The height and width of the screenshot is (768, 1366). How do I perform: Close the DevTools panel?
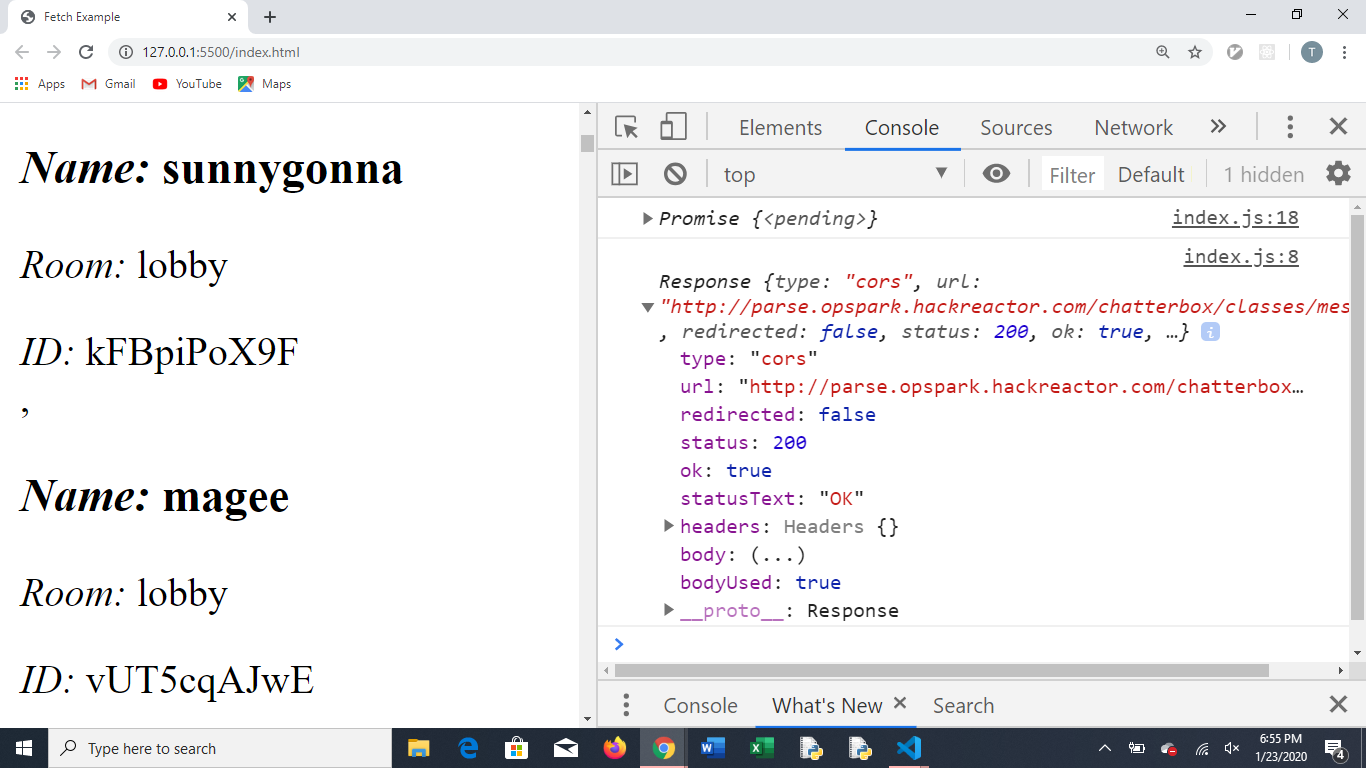point(1338,127)
